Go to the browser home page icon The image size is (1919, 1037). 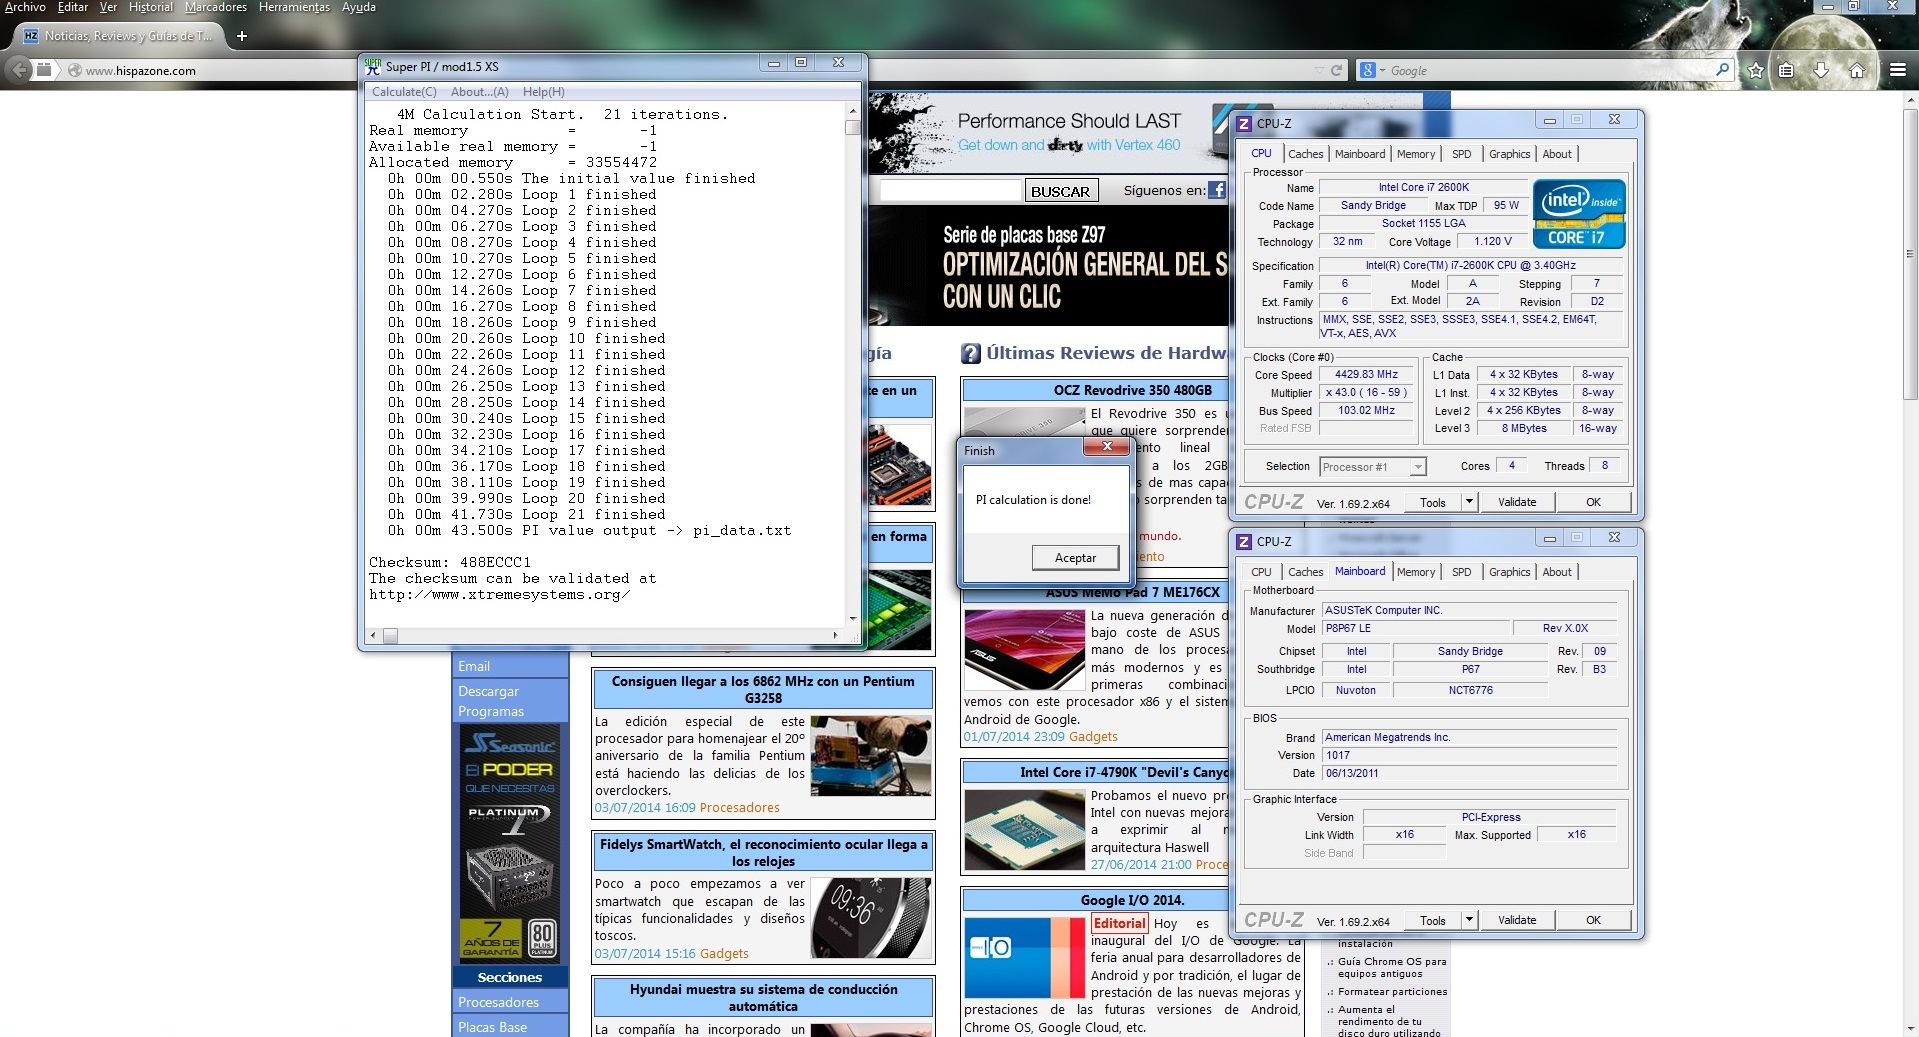(1856, 70)
